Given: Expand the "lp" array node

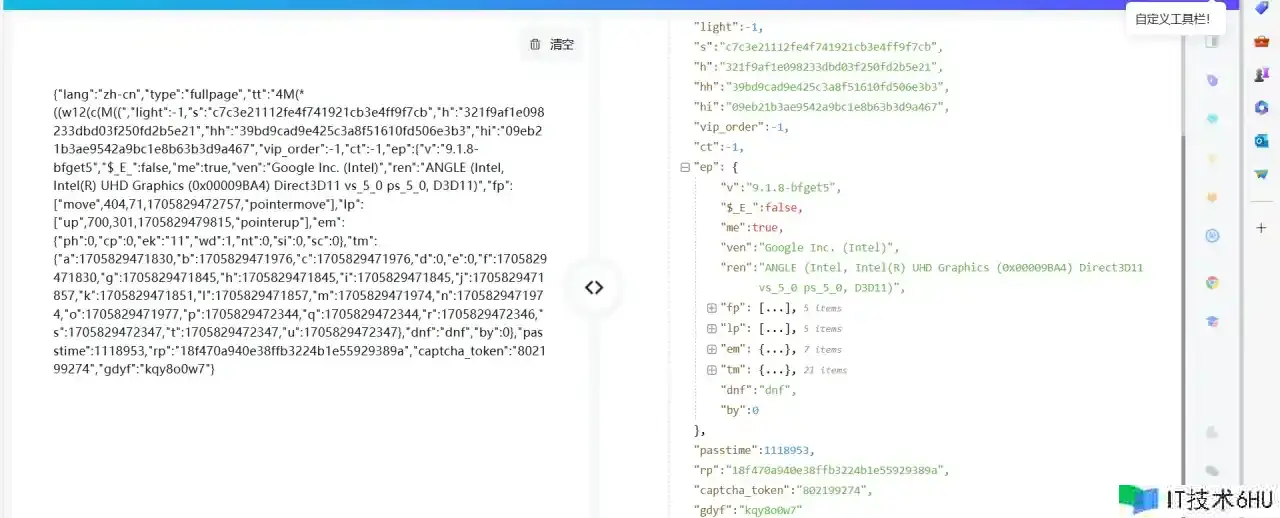Looking at the screenshot, I should [712, 329].
